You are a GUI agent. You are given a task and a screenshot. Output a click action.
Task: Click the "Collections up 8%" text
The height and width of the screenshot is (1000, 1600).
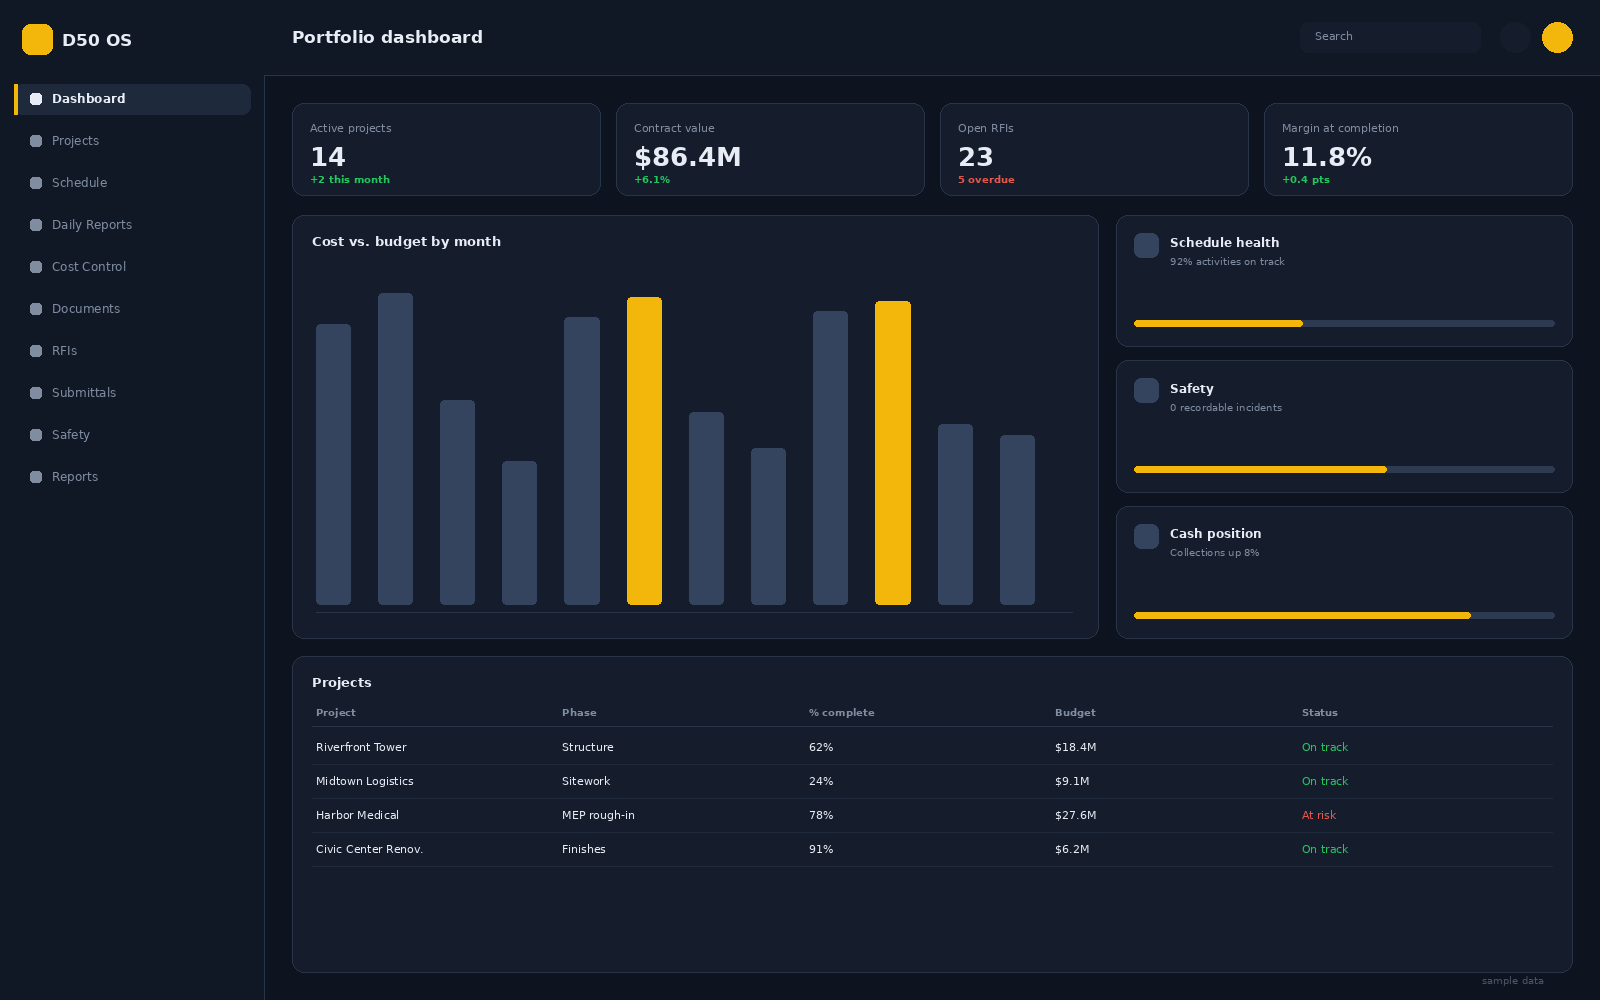point(1214,553)
